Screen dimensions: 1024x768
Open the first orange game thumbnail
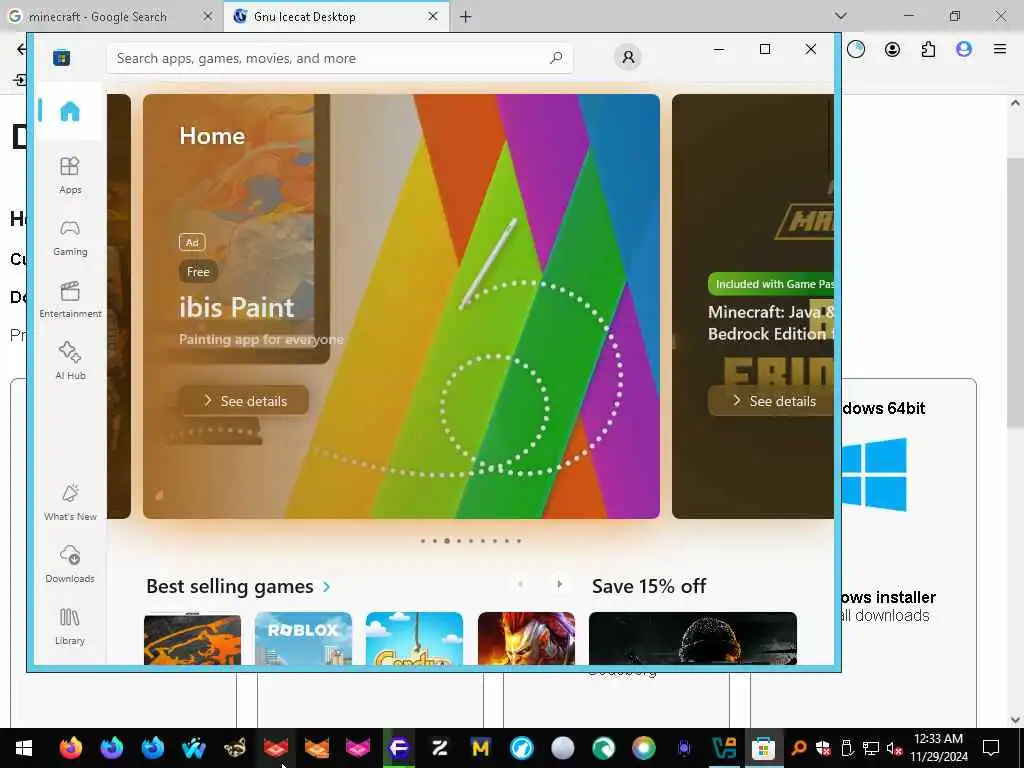tap(192, 639)
